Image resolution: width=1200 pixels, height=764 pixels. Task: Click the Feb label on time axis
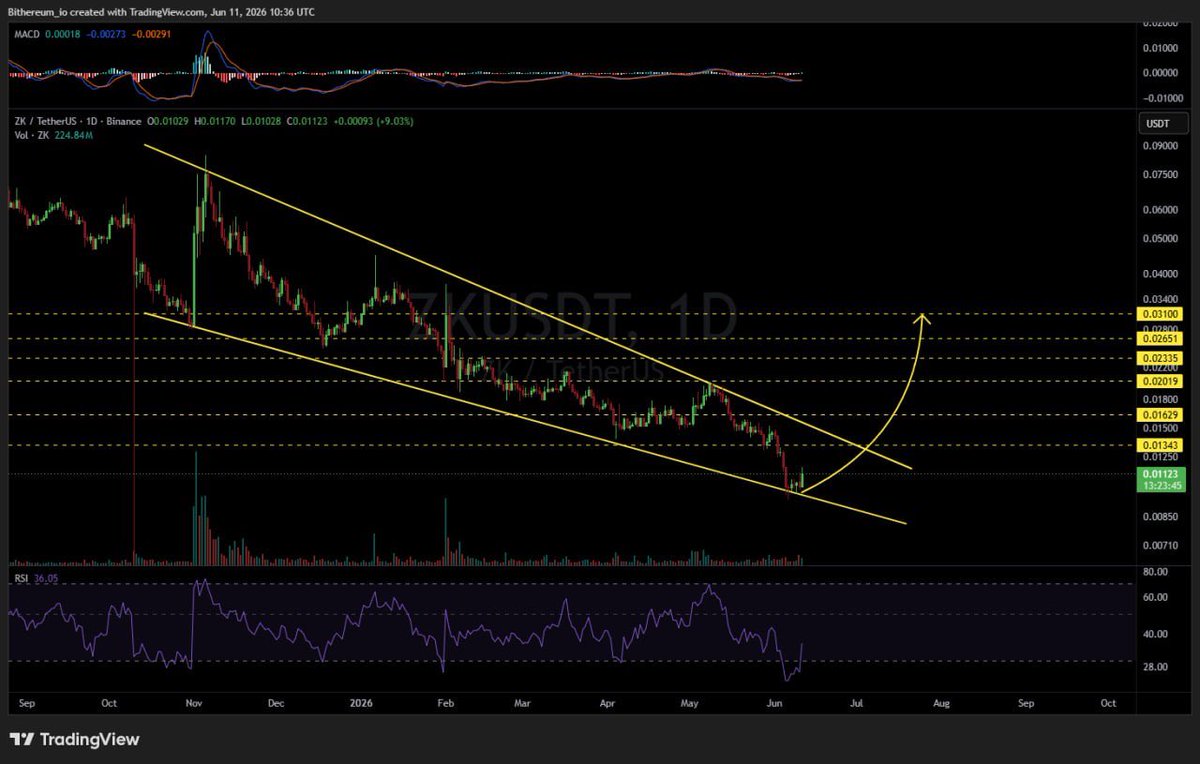[447, 704]
